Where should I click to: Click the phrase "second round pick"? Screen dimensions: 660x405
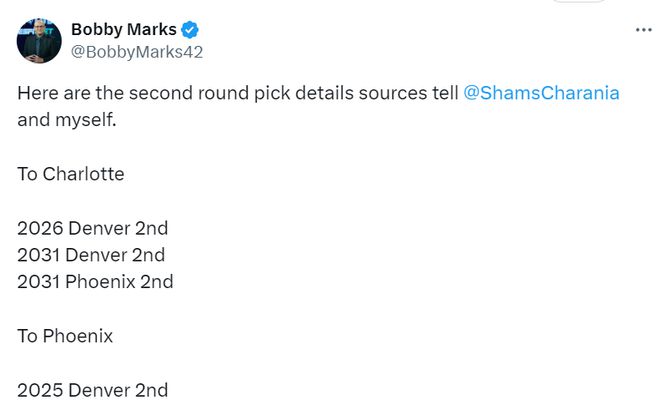click(x=194, y=93)
